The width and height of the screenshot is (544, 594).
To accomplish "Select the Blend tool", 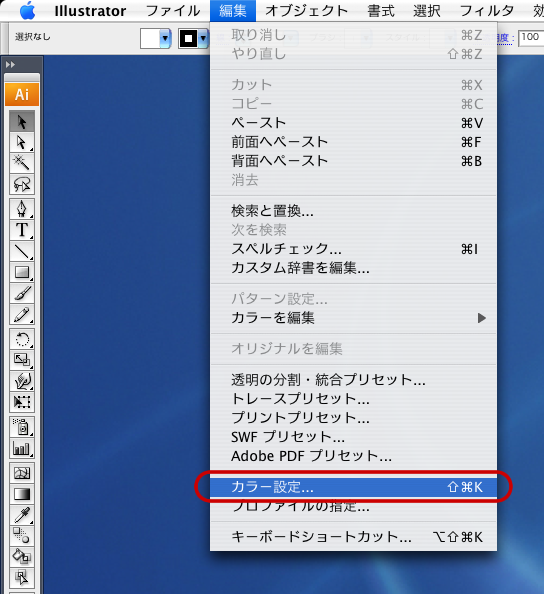I will tap(22, 536).
